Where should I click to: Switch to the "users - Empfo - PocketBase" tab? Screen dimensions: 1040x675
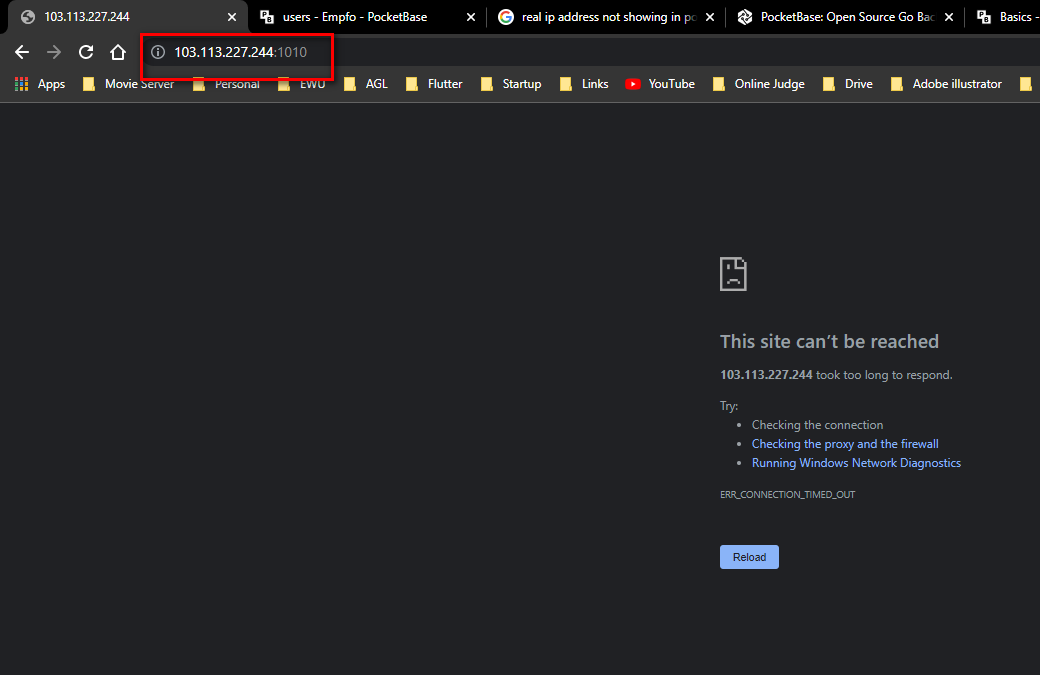pyautogui.click(x=355, y=16)
